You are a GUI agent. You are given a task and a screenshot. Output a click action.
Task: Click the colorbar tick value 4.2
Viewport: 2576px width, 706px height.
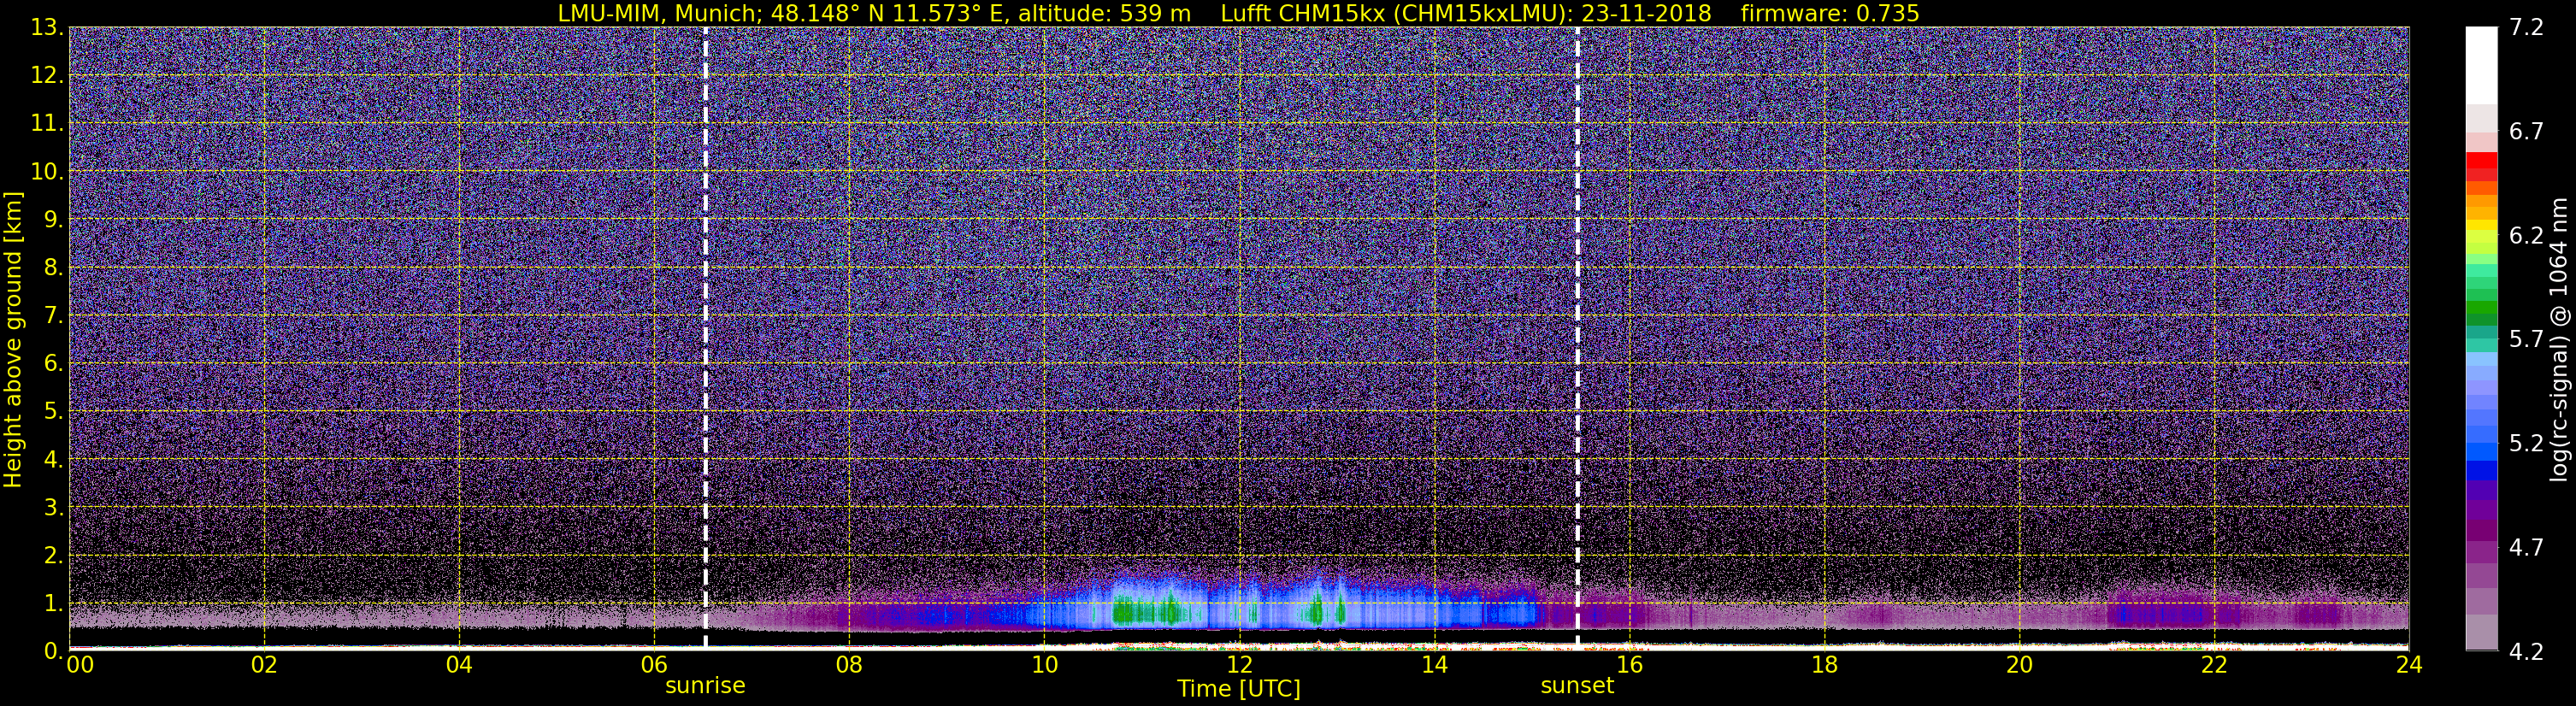pyautogui.click(x=2526, y=652)
